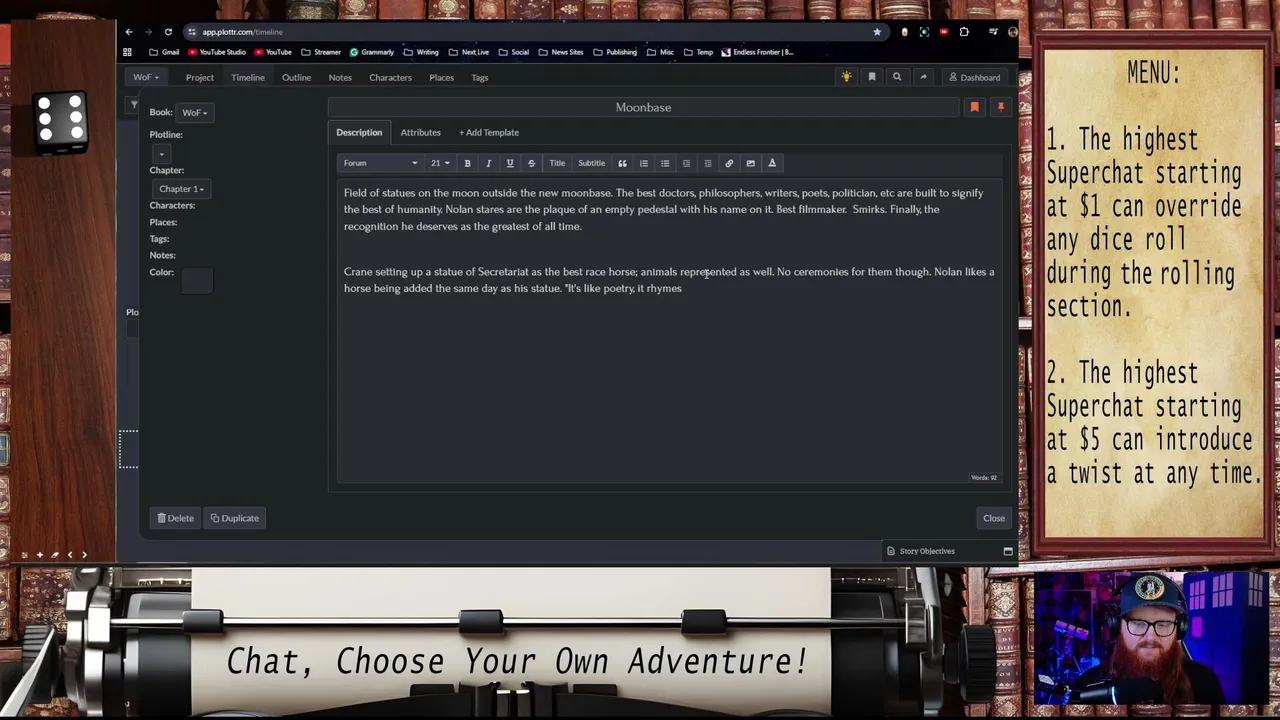
Task: Go back in browser
Action: (128, 32)
